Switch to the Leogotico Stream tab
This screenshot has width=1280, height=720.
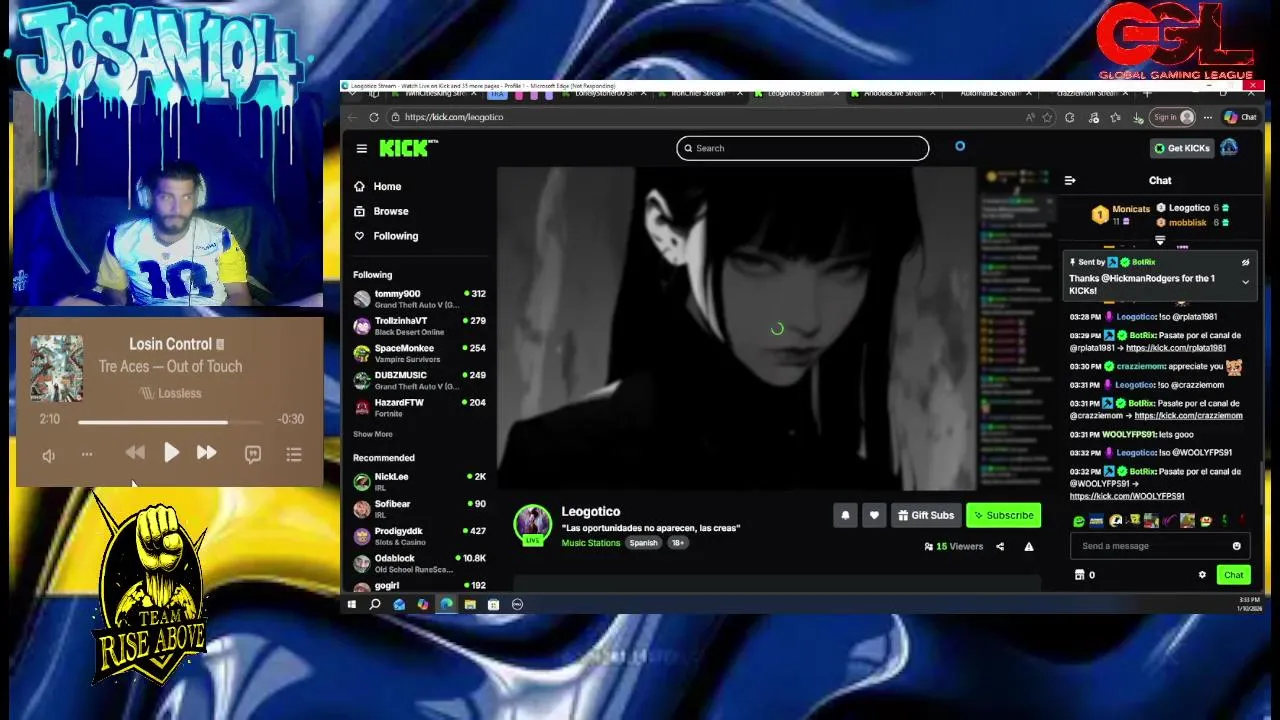coord(796,93)
